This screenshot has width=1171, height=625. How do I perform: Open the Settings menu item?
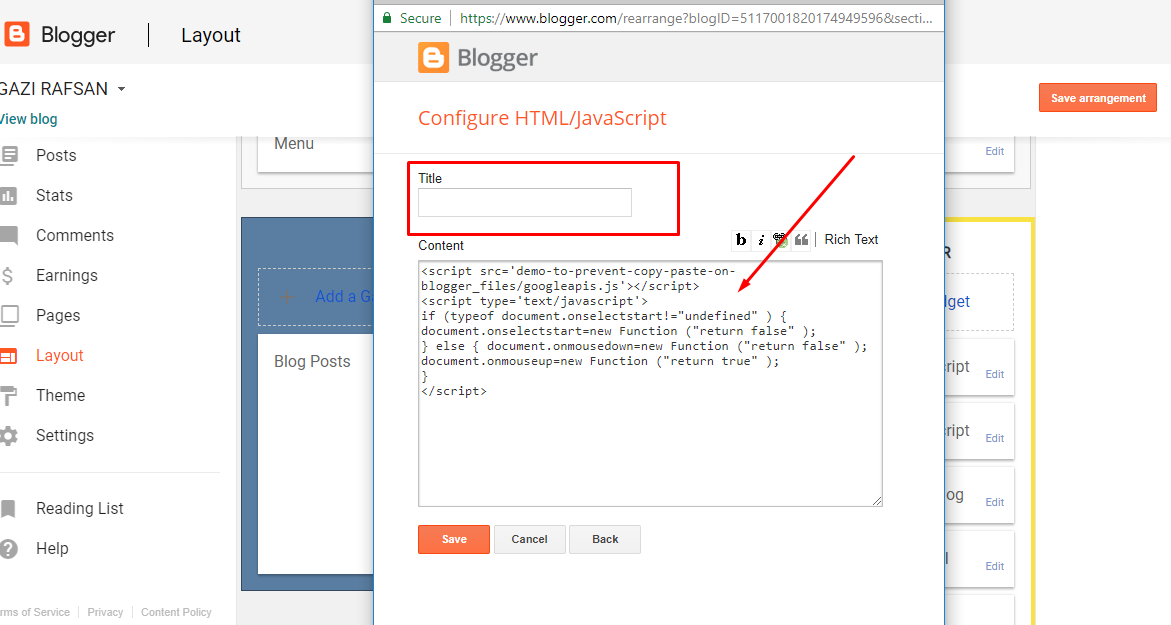pyautogui.click(x=65, y=435)
